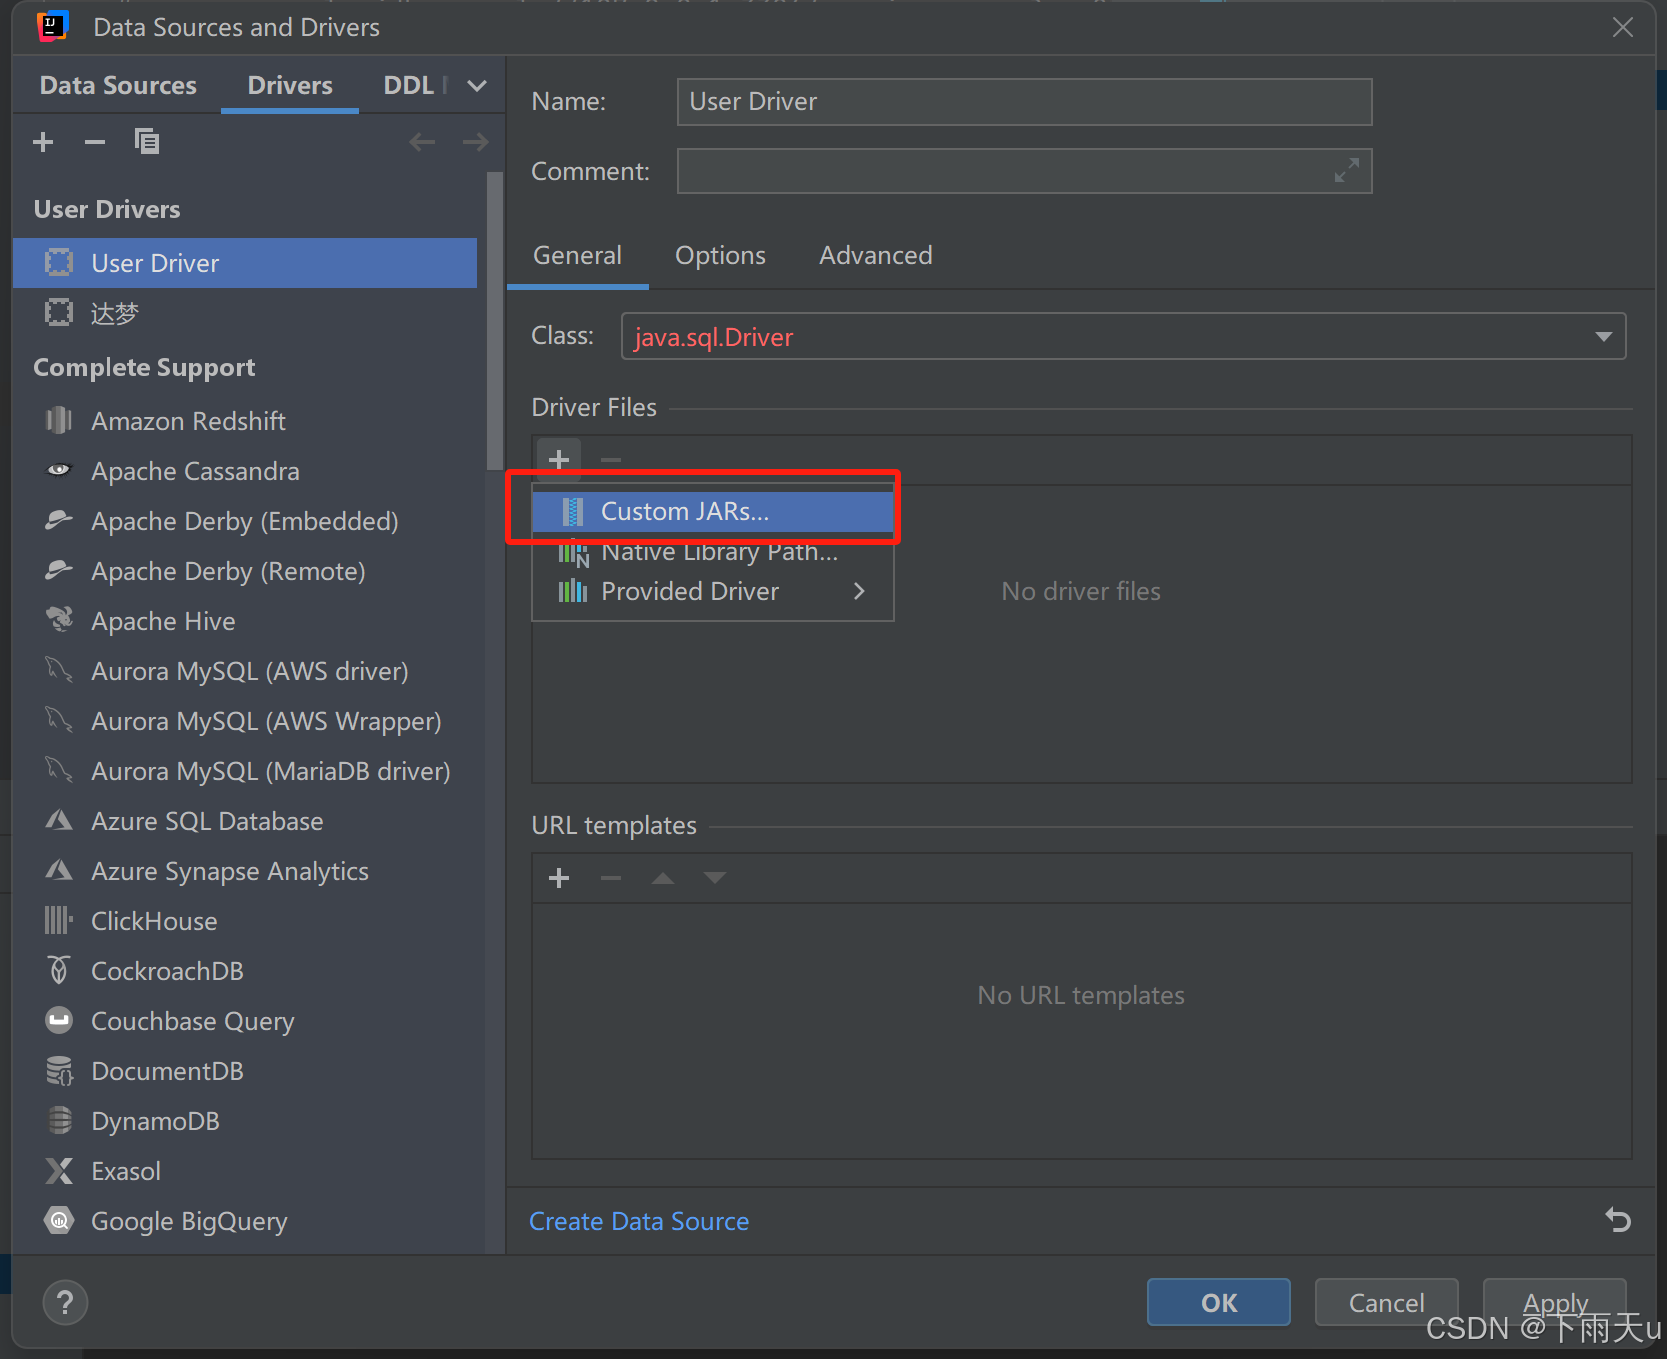Screen dimensions: 1667x1359
Task: Select Azure Synapse Analytics driver
Action: point(245,871)
